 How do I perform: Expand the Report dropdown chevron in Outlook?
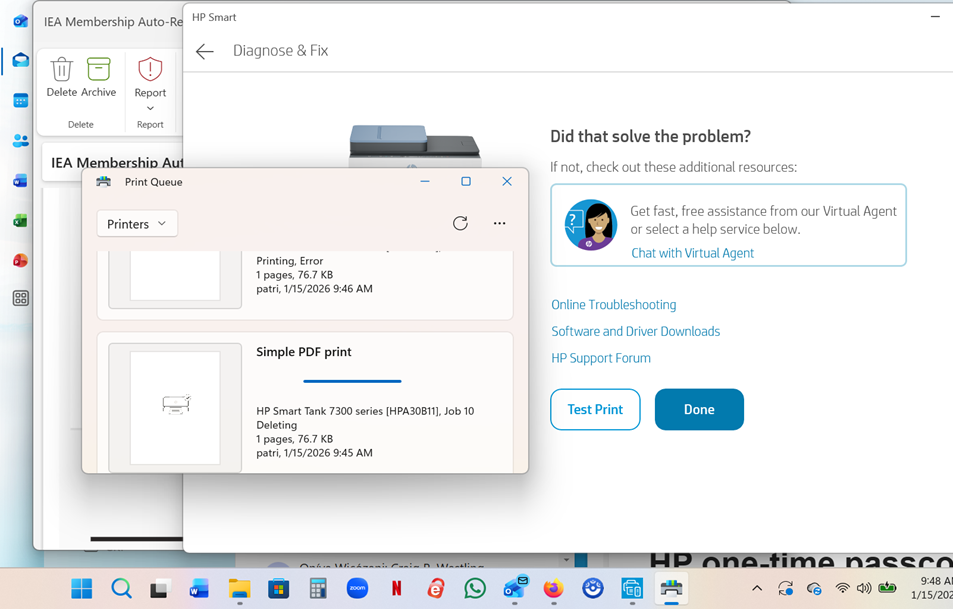click(x=150, y=108)
